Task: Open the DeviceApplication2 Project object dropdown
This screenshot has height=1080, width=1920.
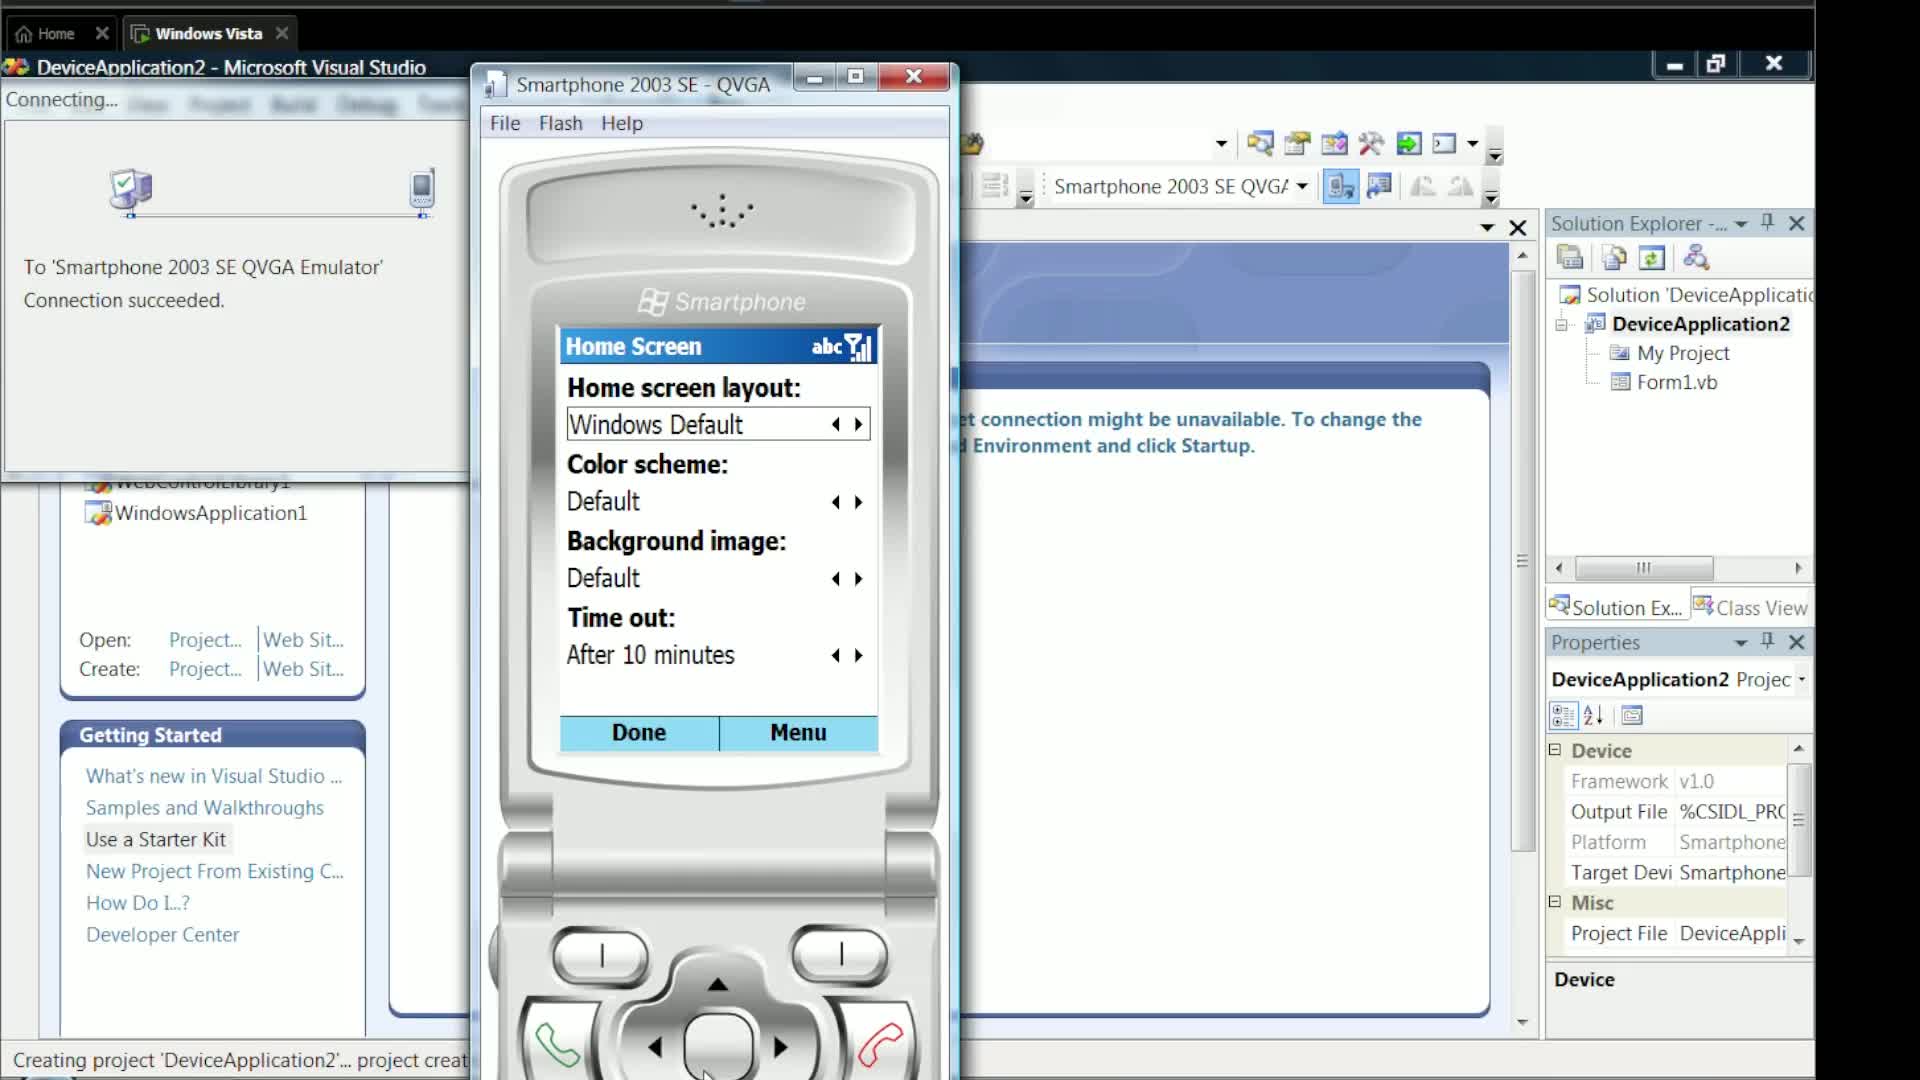Action: pos(1802,680)
